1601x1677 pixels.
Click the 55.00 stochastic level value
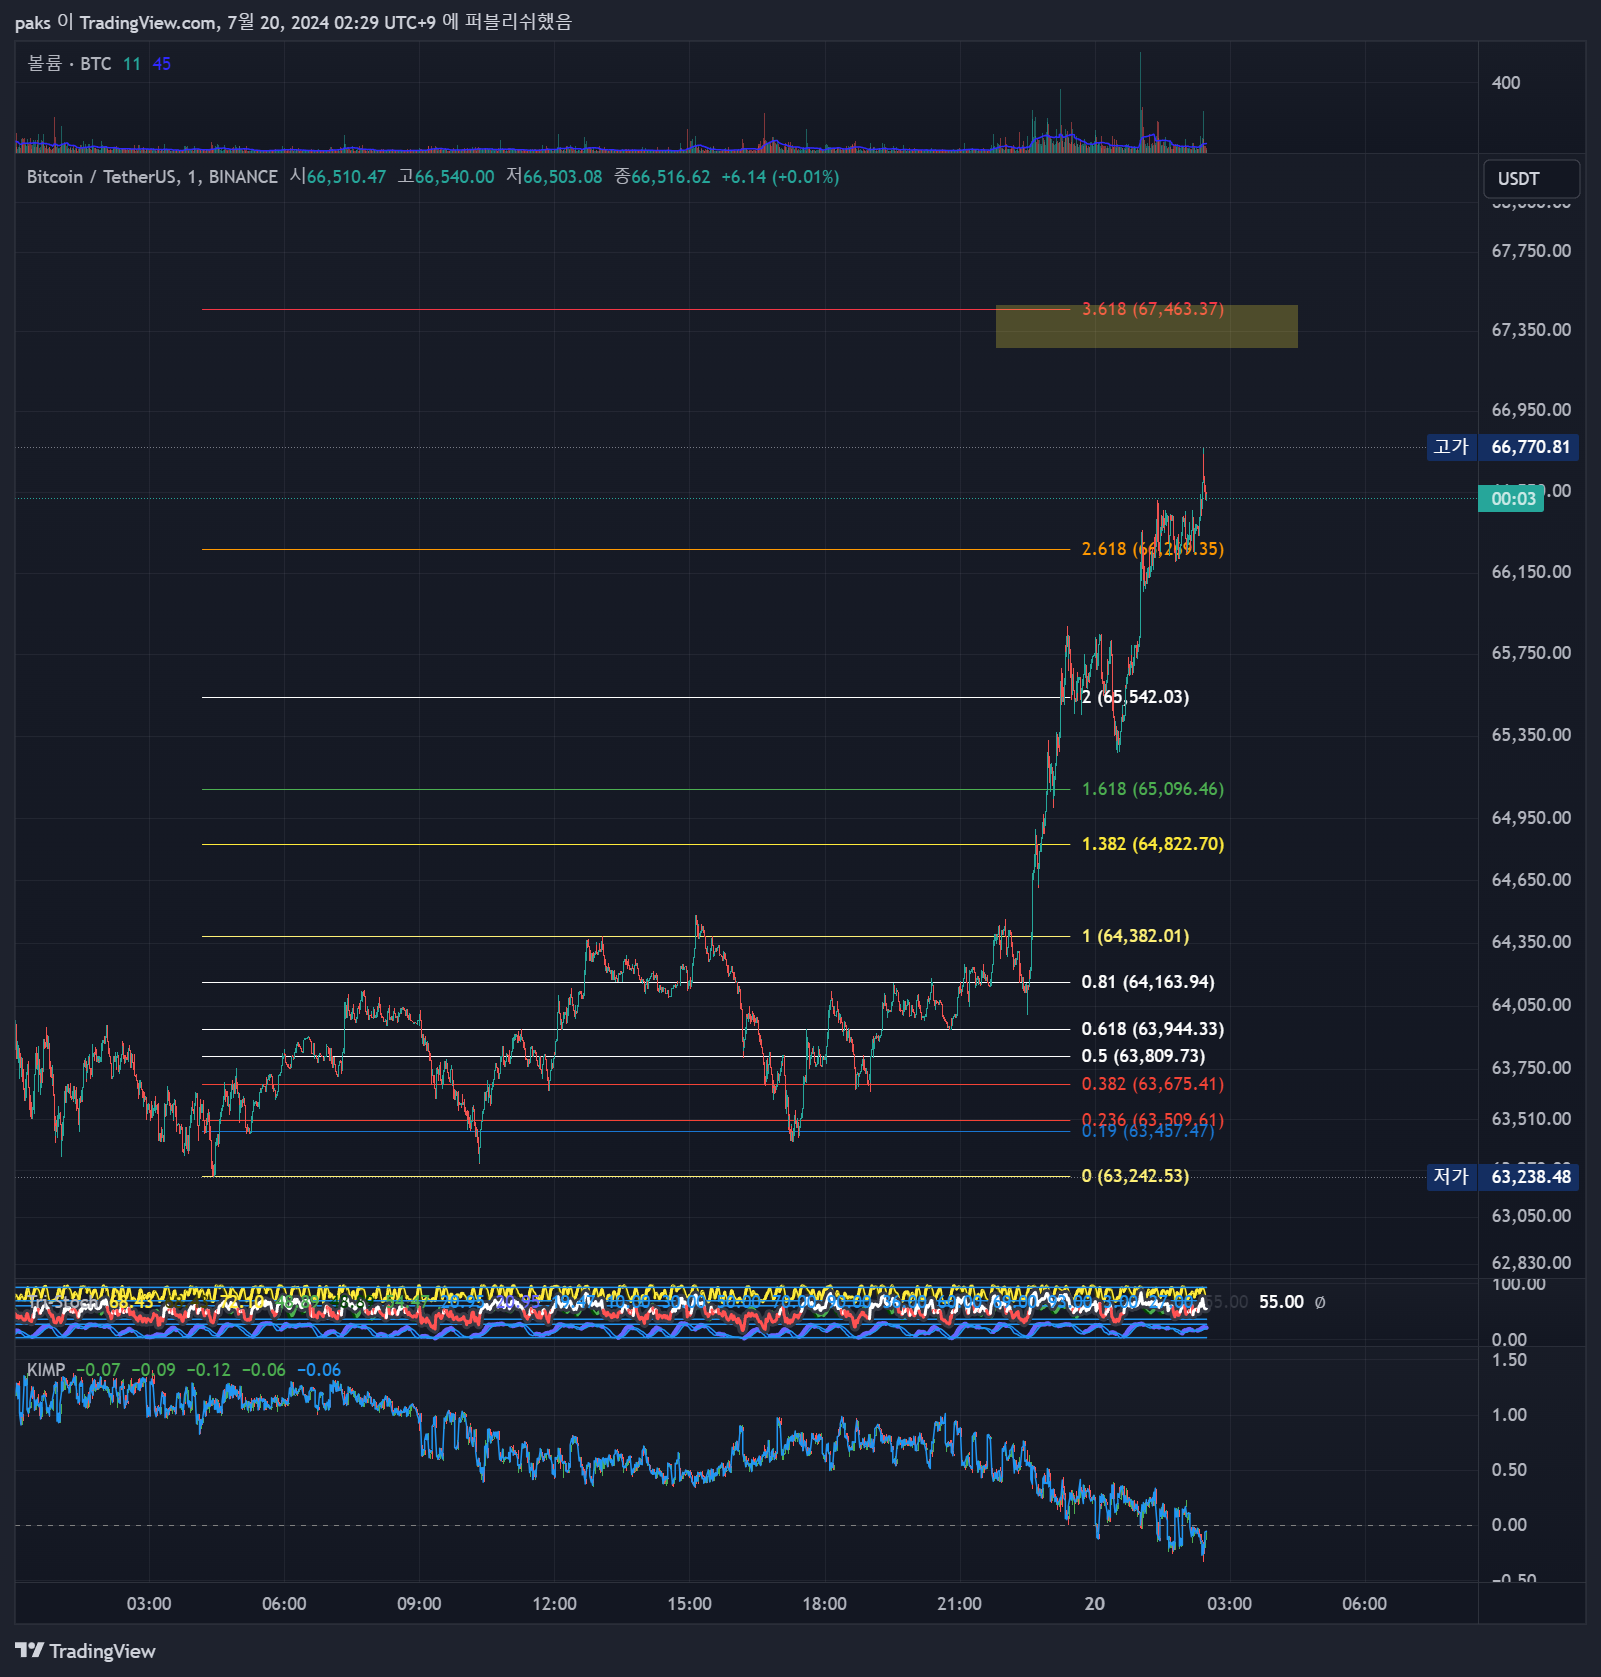1281,1302
